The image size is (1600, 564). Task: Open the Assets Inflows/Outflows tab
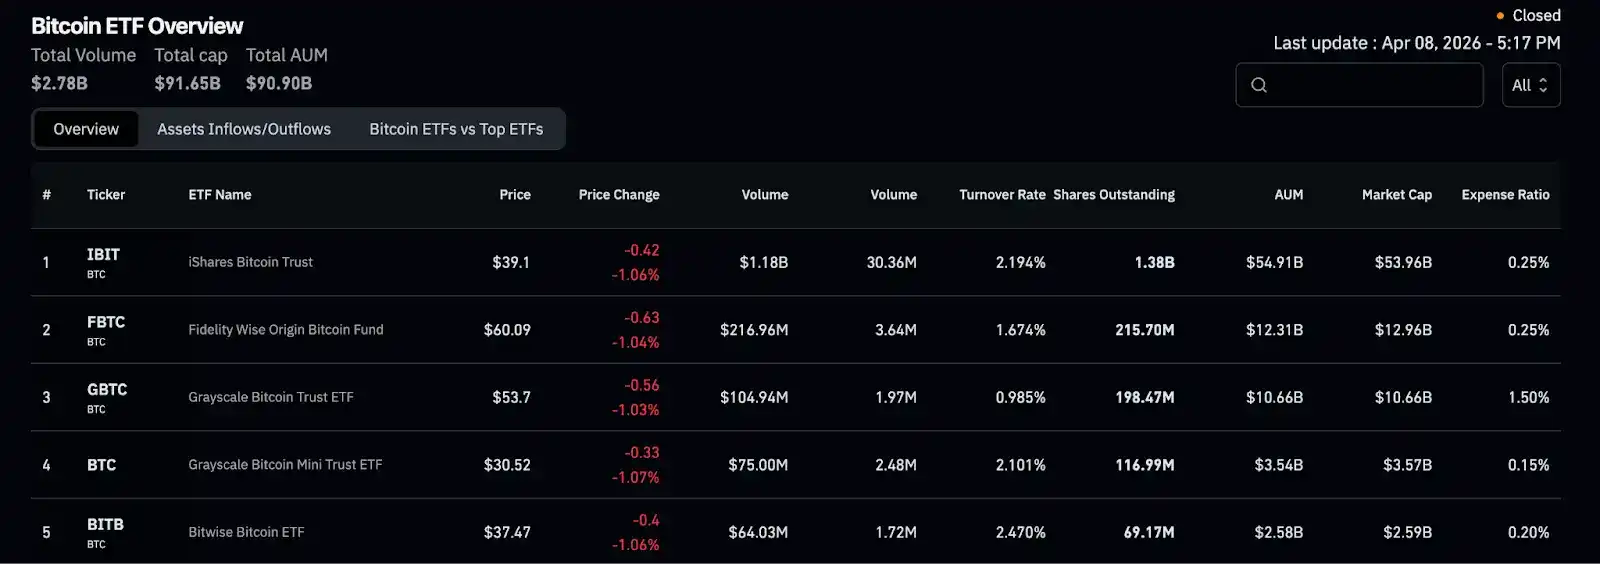coord(244,129)
